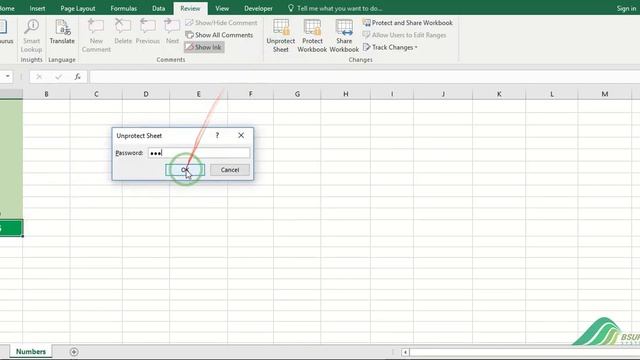Image resolution: width=640 pixels, height=360 pixels.
Task: Select column F header
Action: (251, 94)
